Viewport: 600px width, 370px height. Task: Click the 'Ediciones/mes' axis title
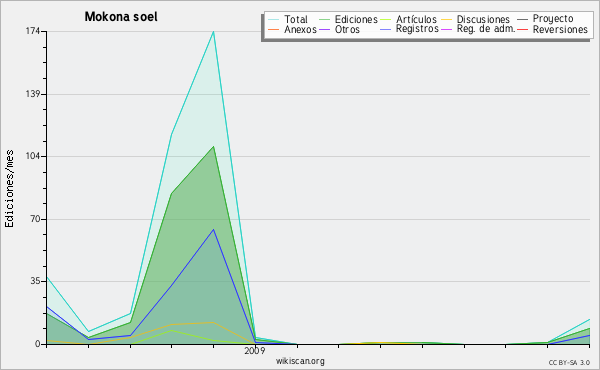click(10, 189)
